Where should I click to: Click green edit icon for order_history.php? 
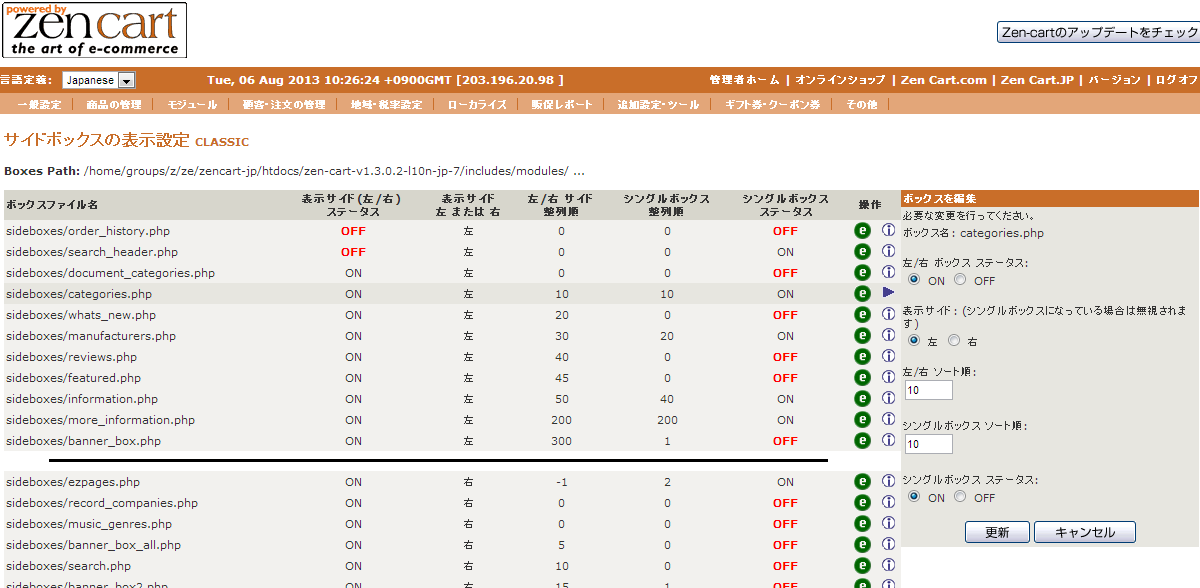862,231
